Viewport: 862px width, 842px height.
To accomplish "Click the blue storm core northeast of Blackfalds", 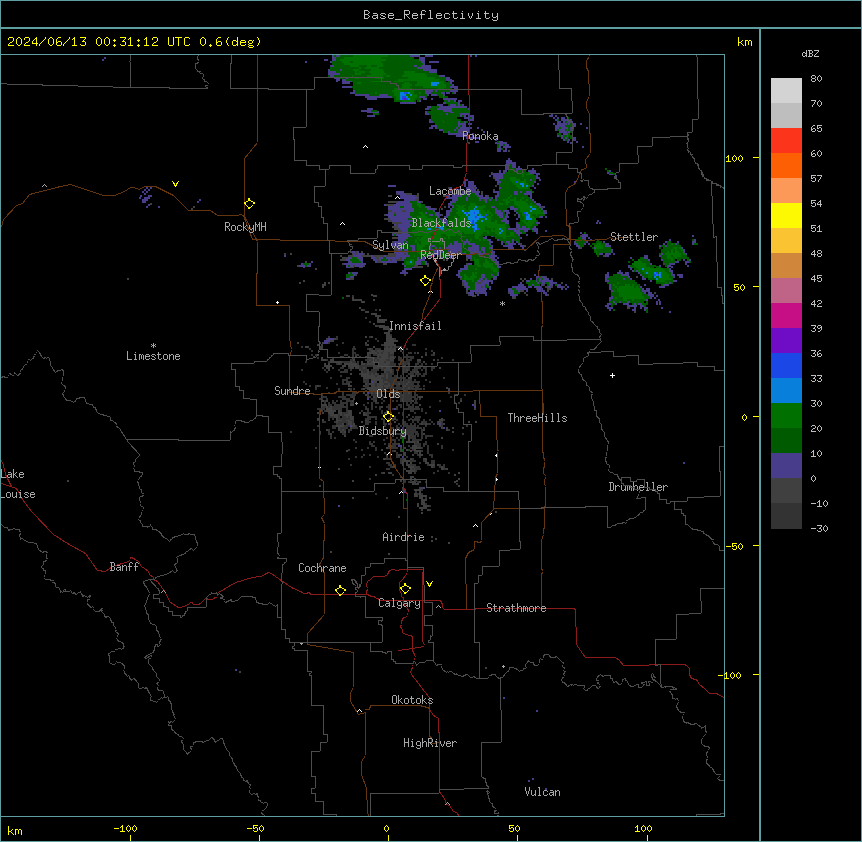I will [474, 217].
